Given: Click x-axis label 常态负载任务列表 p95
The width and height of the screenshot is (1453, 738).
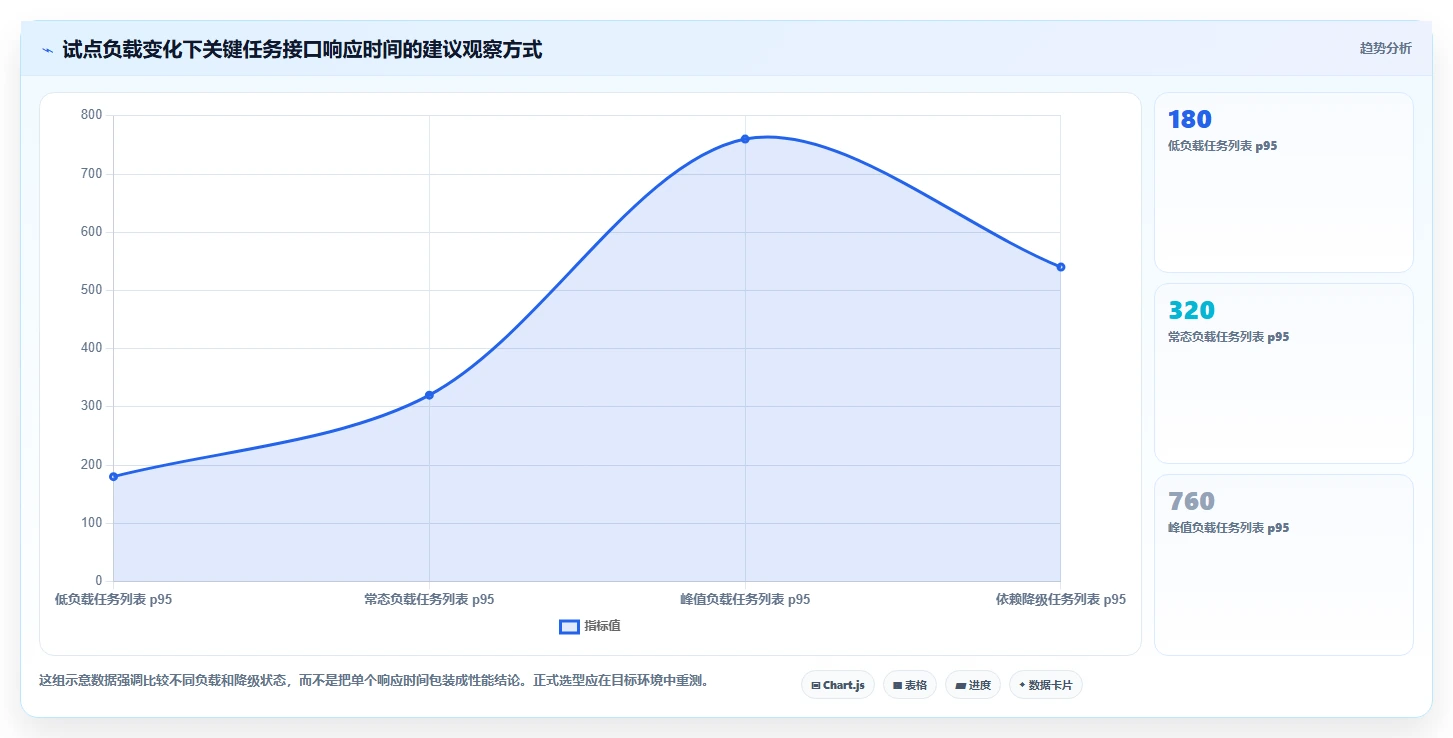Looking at the screenshot, I should click(429, 600).
